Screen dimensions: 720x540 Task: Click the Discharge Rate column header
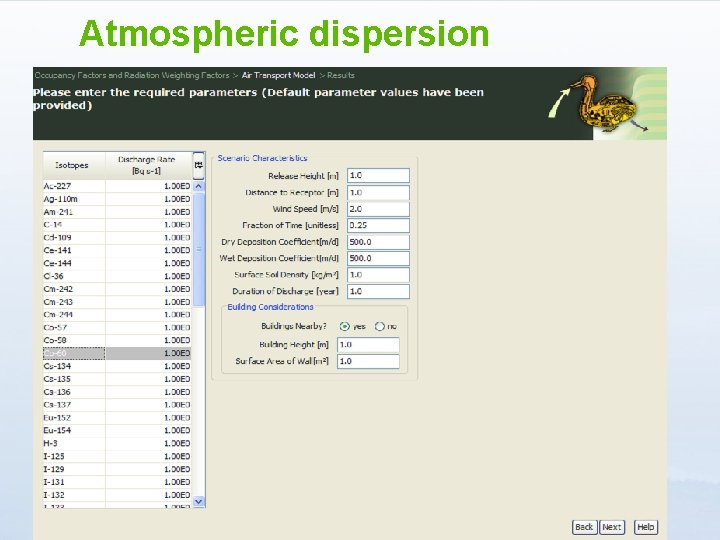[149, 165]
